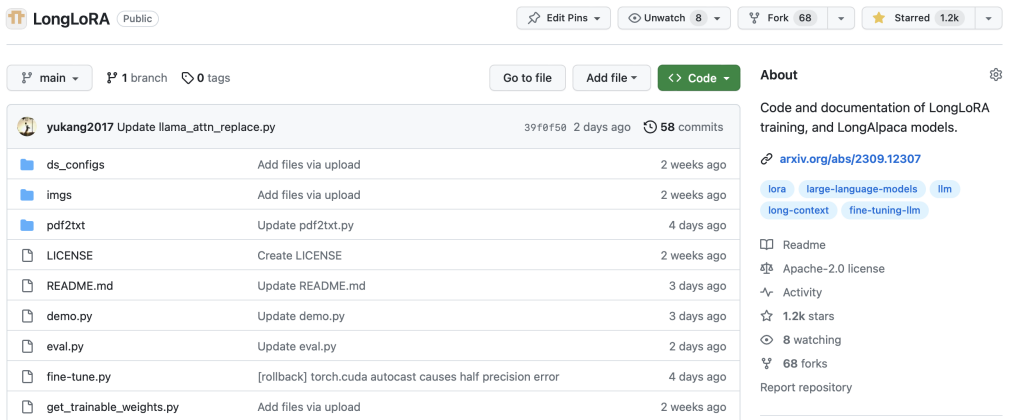Open the Apache-2.0 license link
Screen dimensions: 1014x420
[x=833, y=269]
